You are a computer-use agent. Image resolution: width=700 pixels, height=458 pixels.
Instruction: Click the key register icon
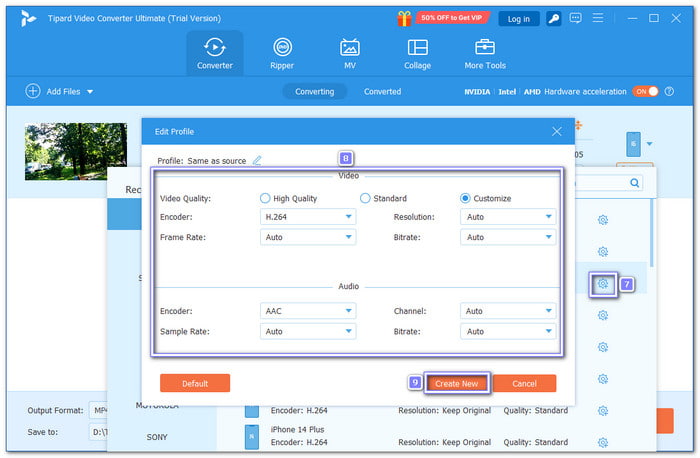550,18
